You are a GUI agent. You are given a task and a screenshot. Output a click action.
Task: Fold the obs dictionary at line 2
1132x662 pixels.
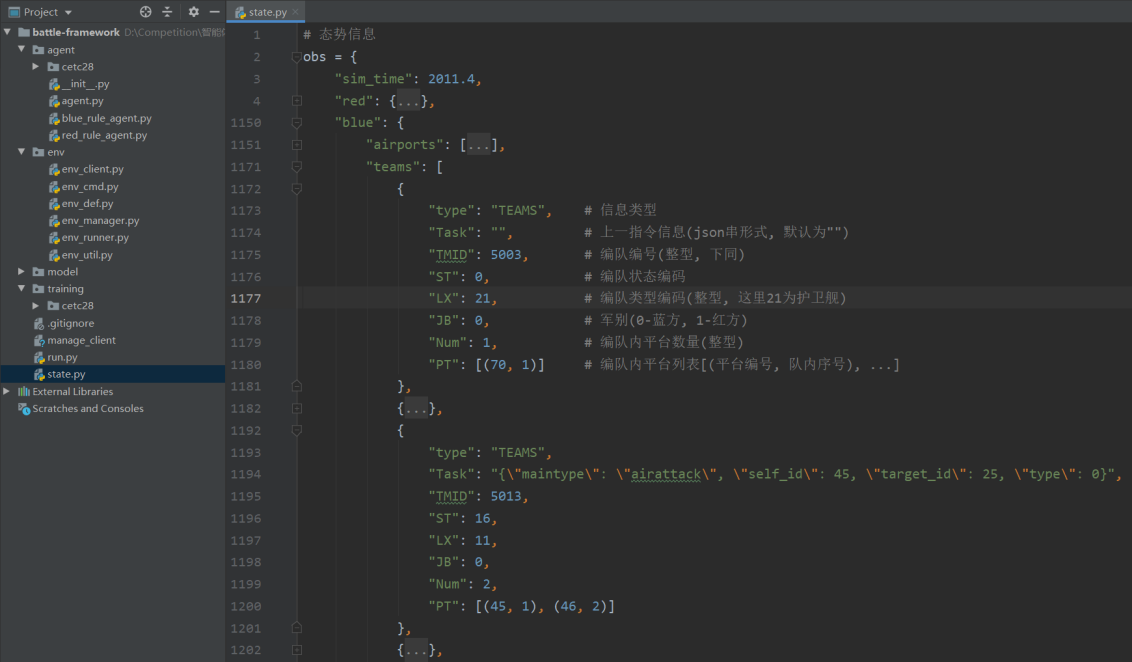297,57
